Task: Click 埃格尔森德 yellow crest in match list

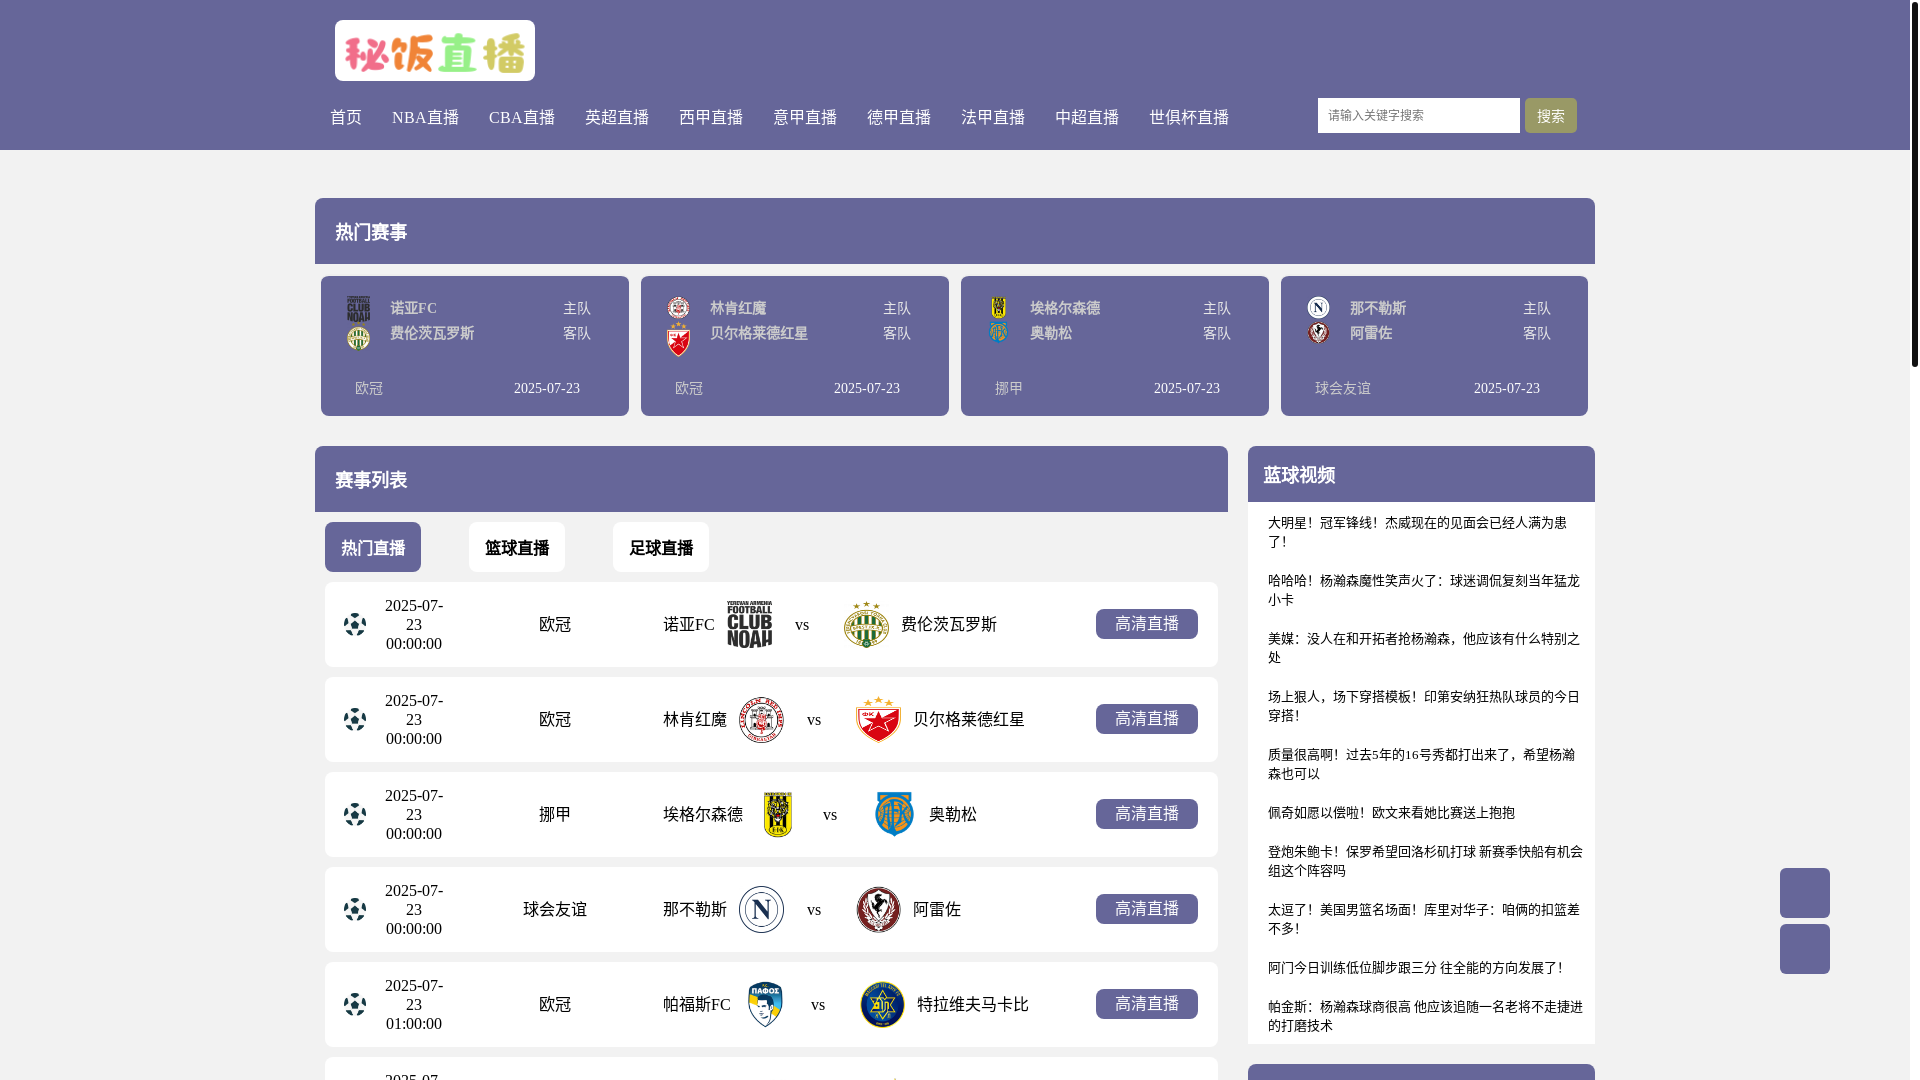Action: pos(777,814)
